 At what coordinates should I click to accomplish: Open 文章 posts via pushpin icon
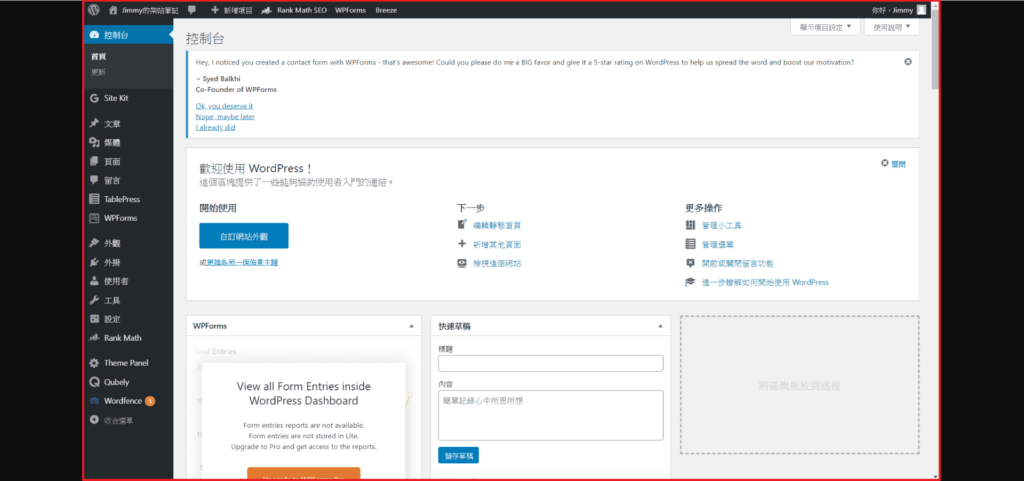pos(94,123)
